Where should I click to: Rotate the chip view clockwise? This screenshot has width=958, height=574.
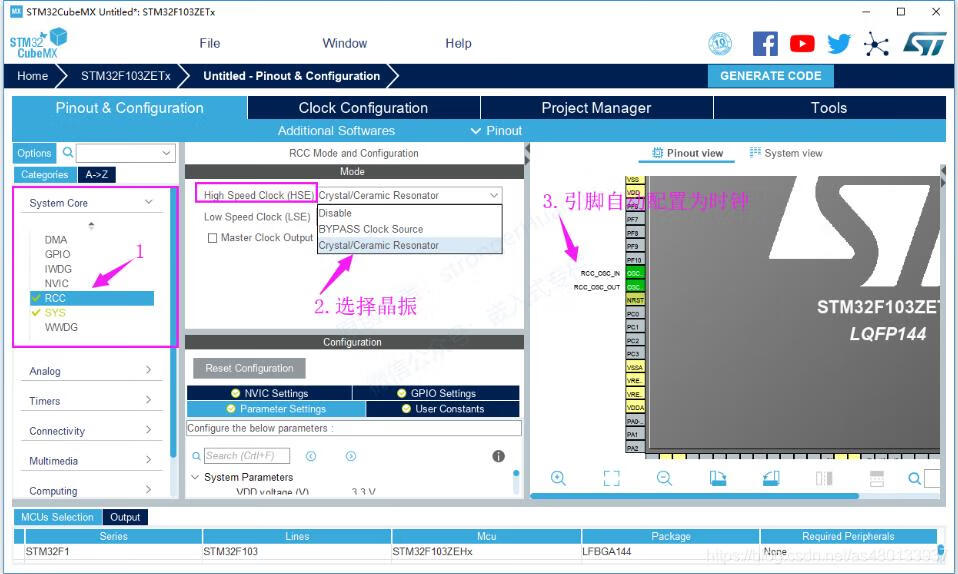[x=718, y=479]
